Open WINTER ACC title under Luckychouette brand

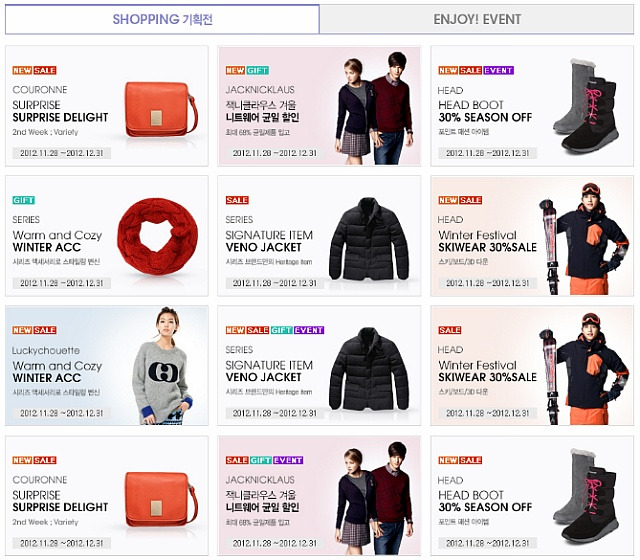pos(47,378)
